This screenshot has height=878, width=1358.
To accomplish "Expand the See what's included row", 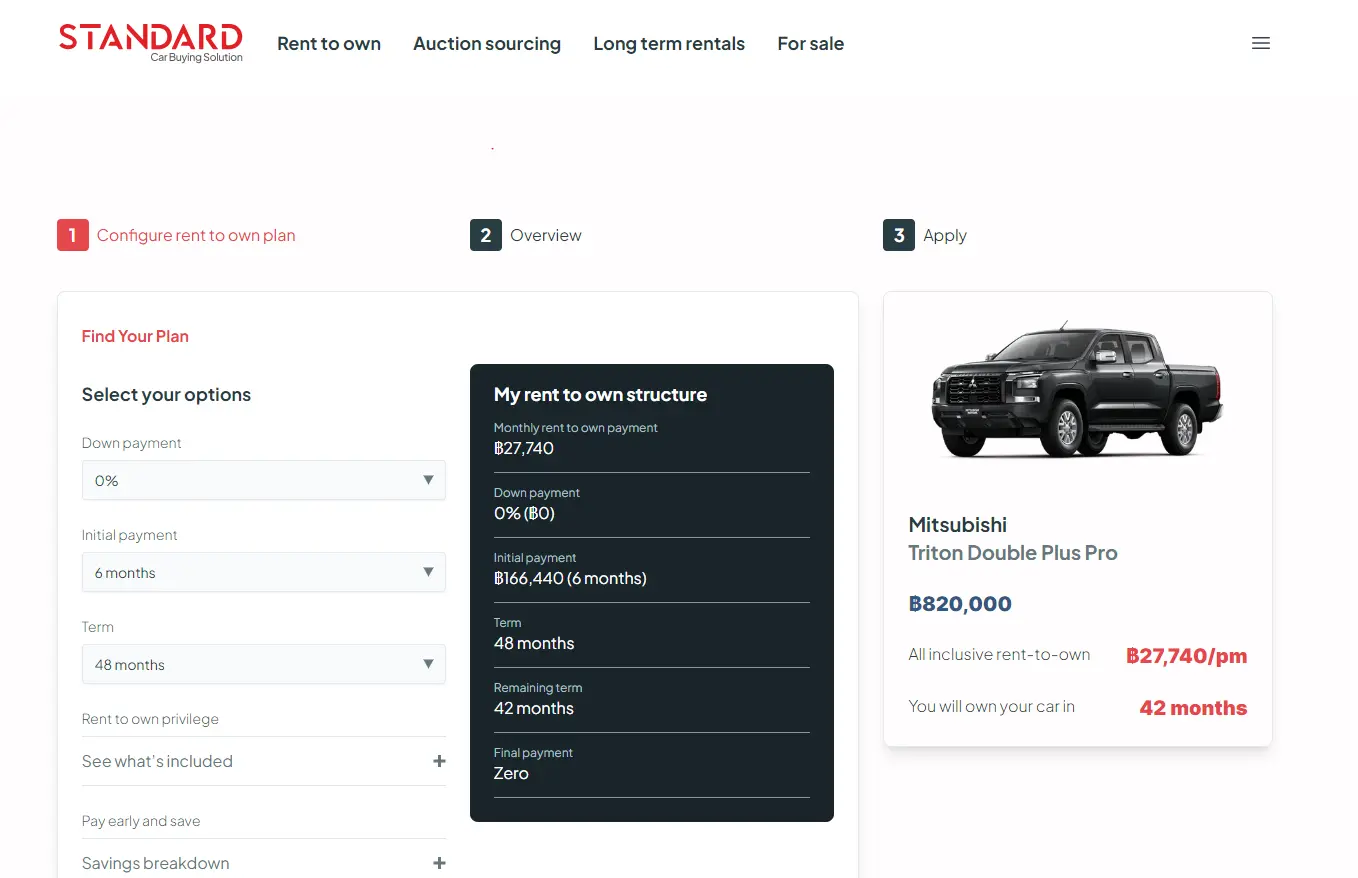I will [x=264, y=761].
